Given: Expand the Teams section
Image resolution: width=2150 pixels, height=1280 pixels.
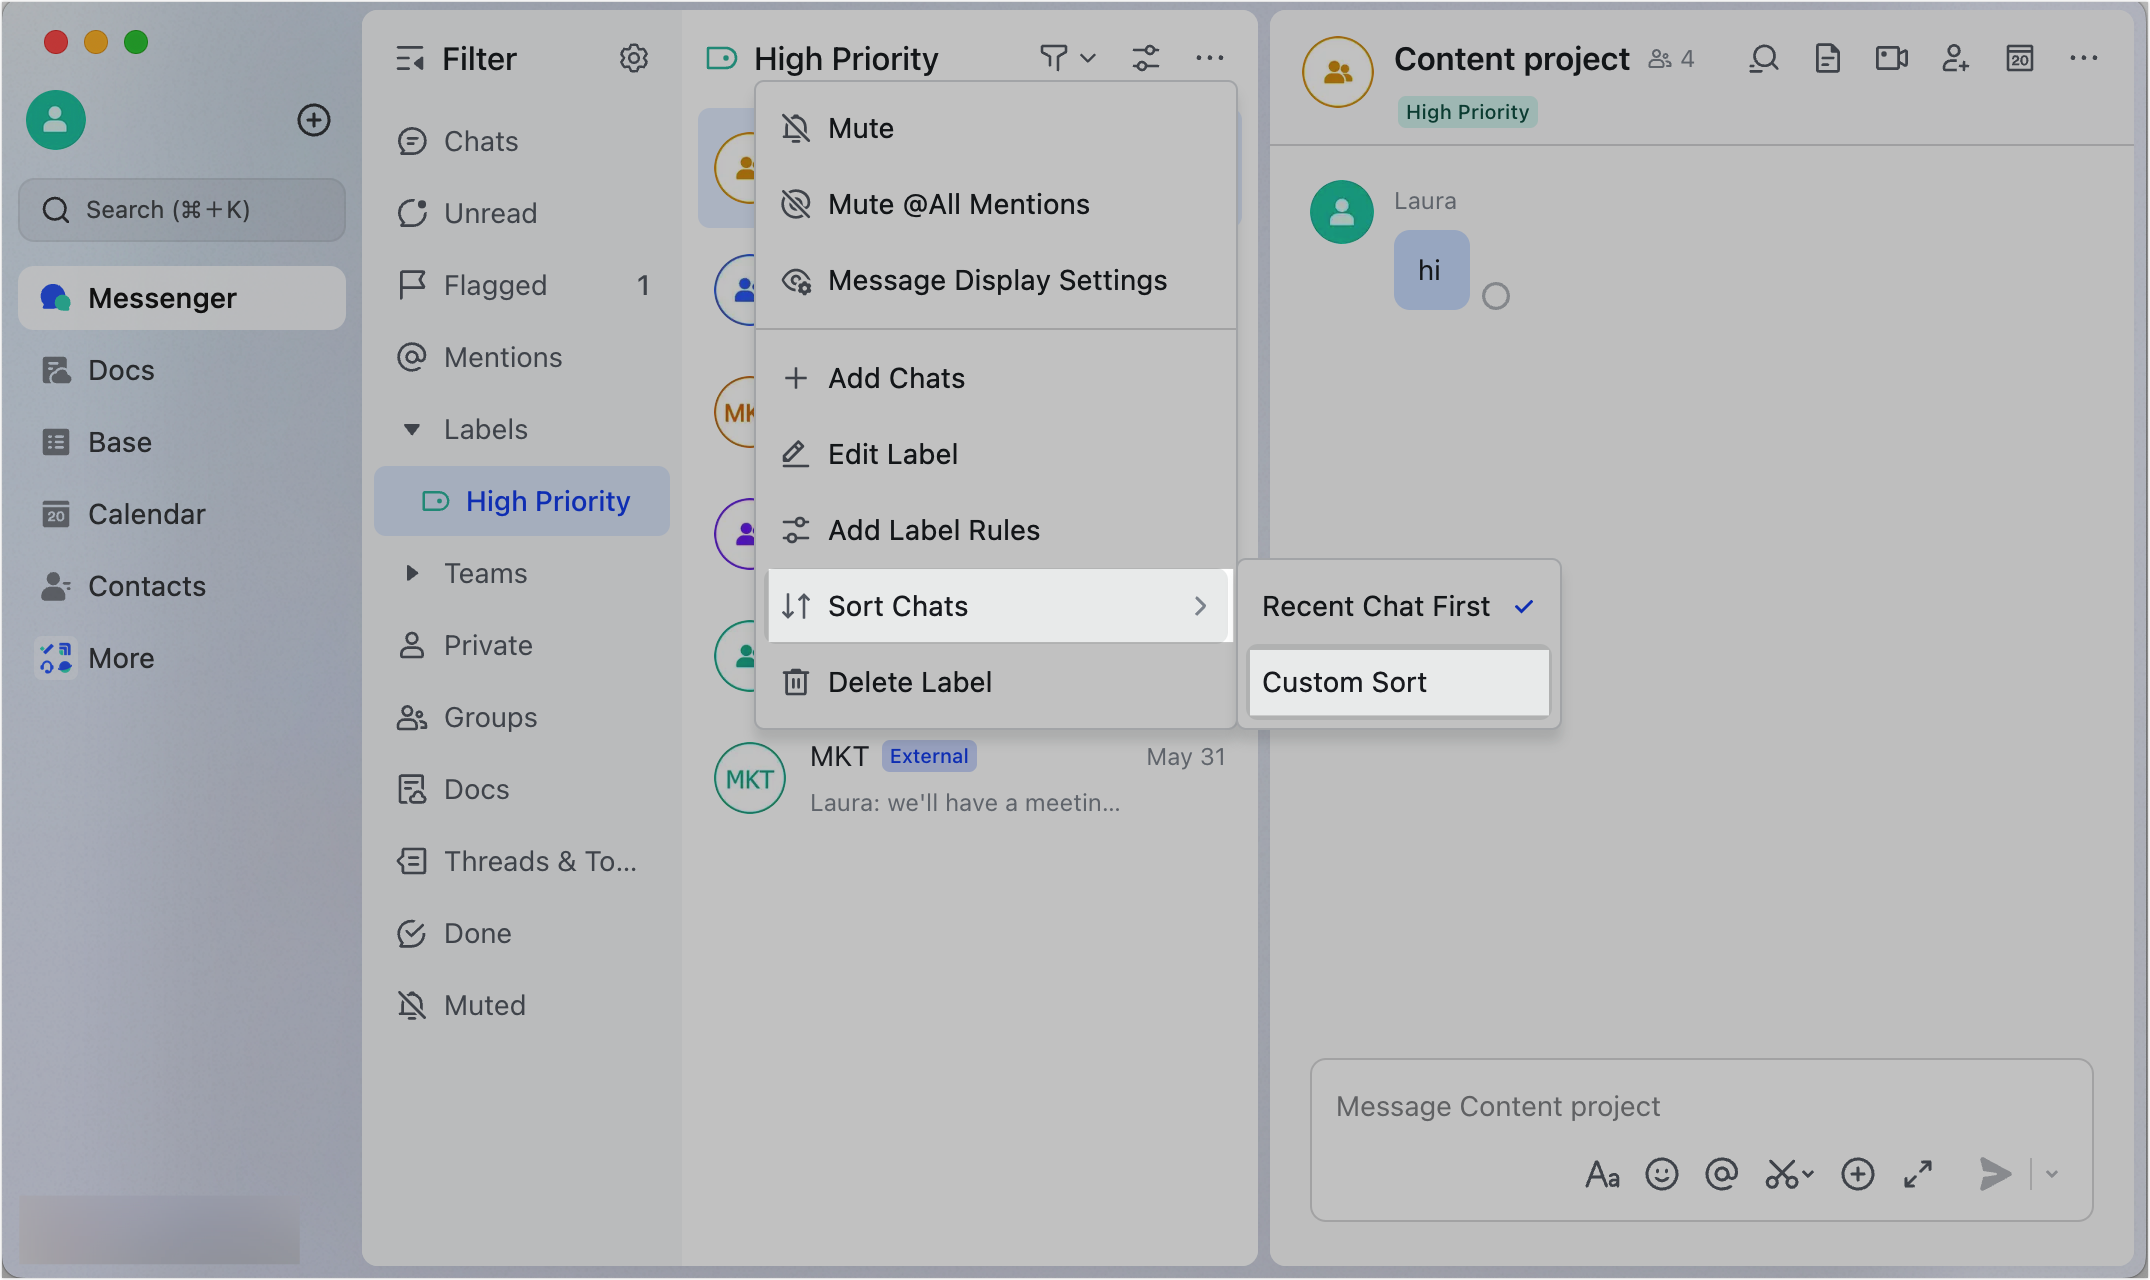Looking at the screenshot, I should tap(411, 573).
